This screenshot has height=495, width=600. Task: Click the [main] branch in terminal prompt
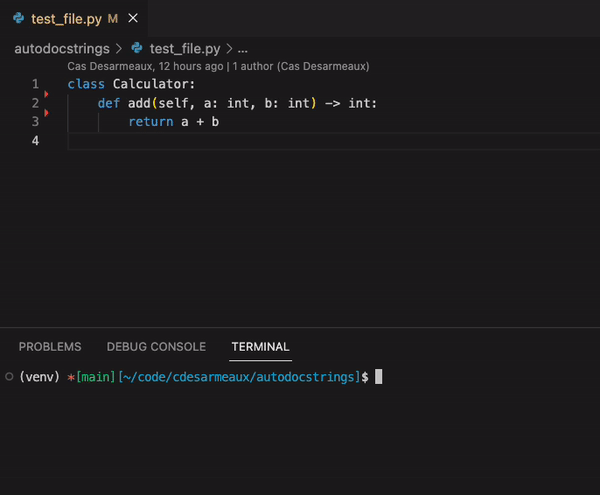(x=96, y=377)
